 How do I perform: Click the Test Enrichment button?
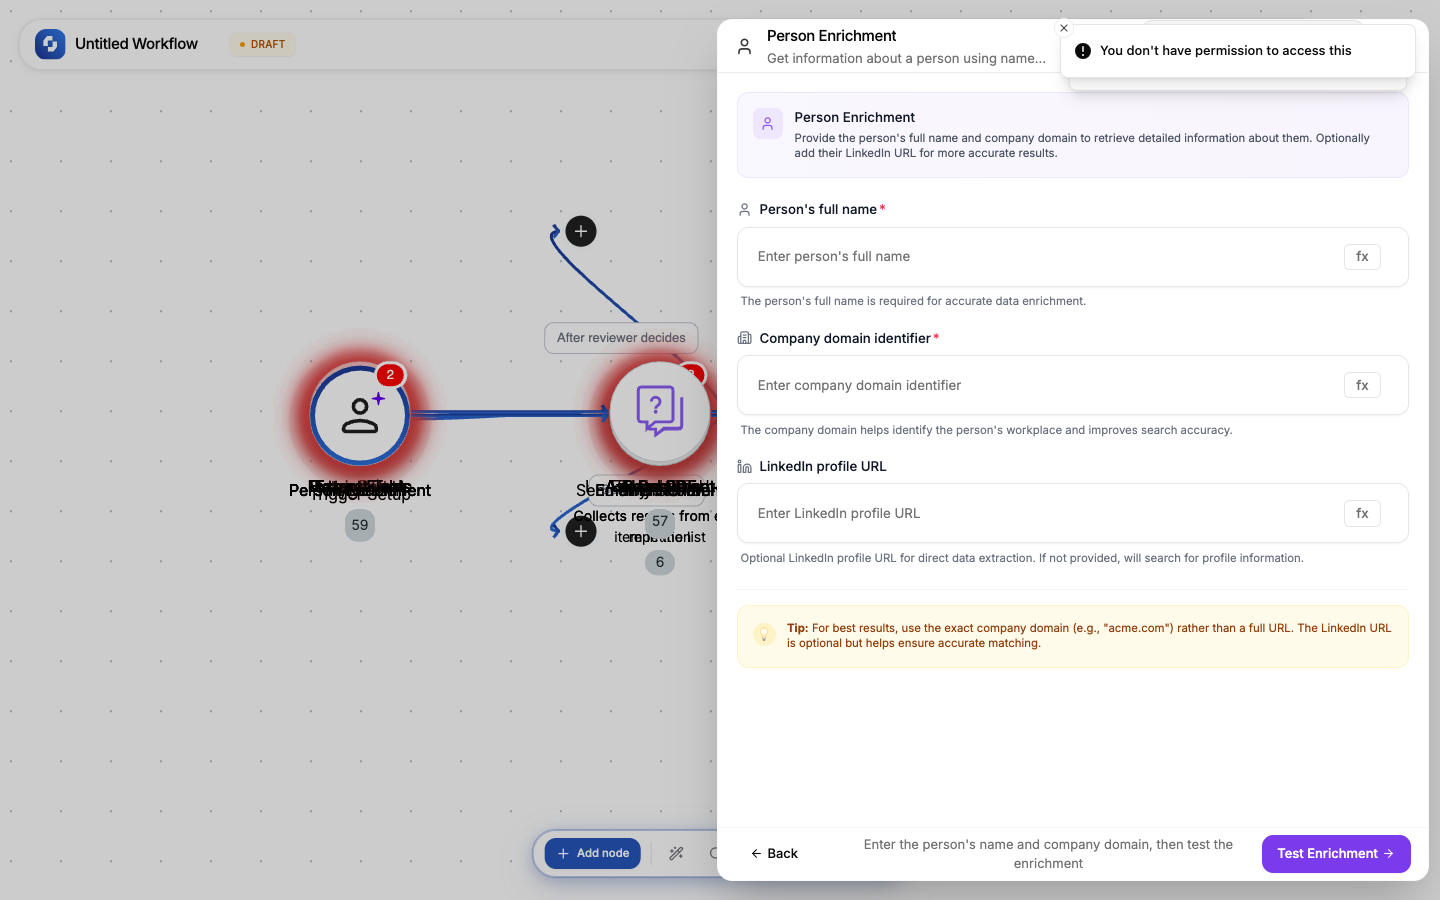click(1336, 853)
